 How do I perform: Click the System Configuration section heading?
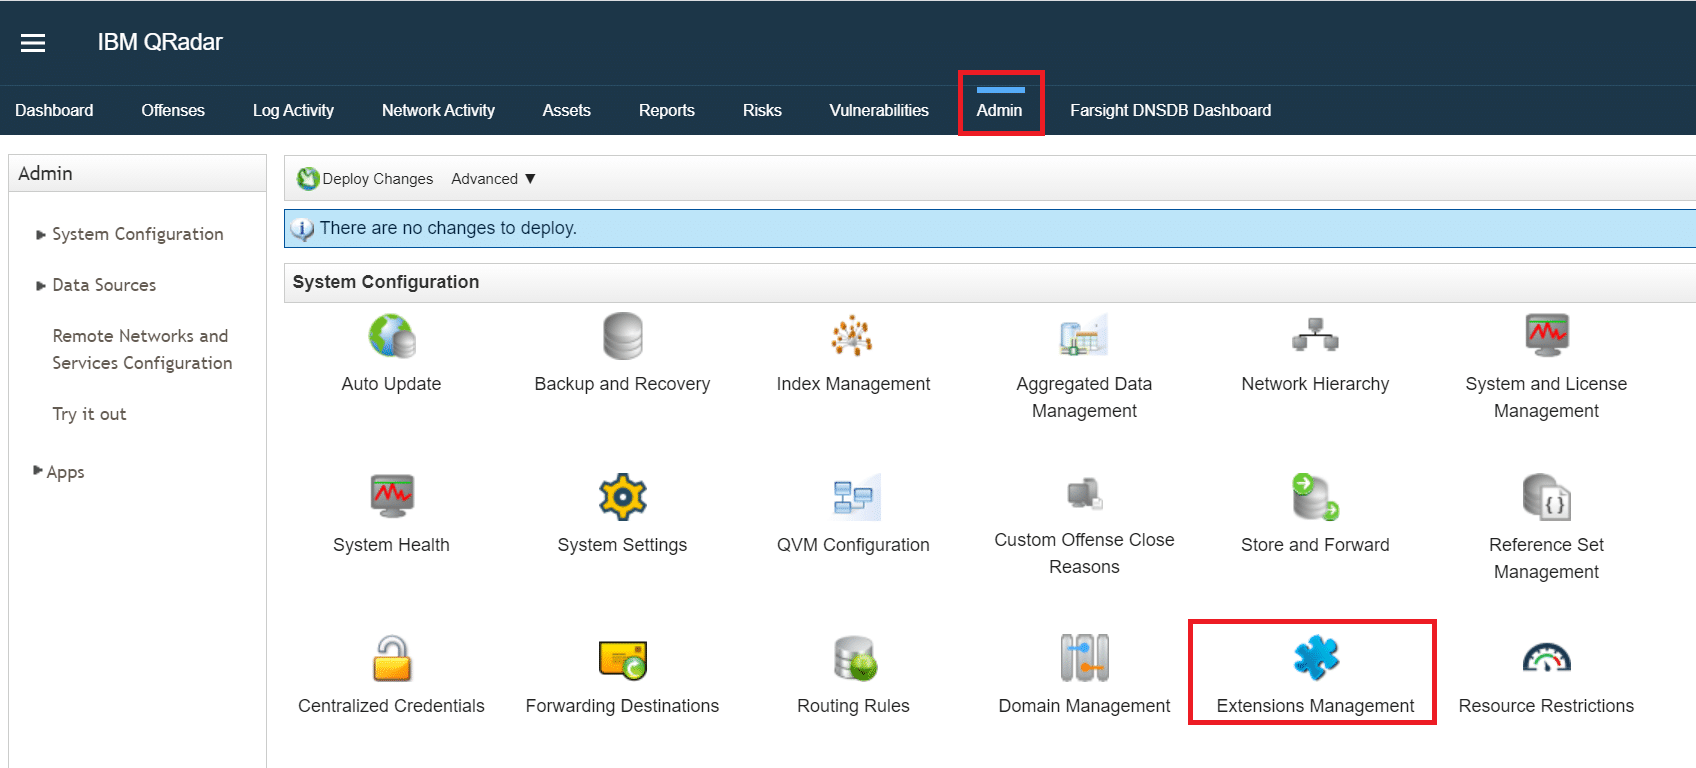[x=386, y=282]
